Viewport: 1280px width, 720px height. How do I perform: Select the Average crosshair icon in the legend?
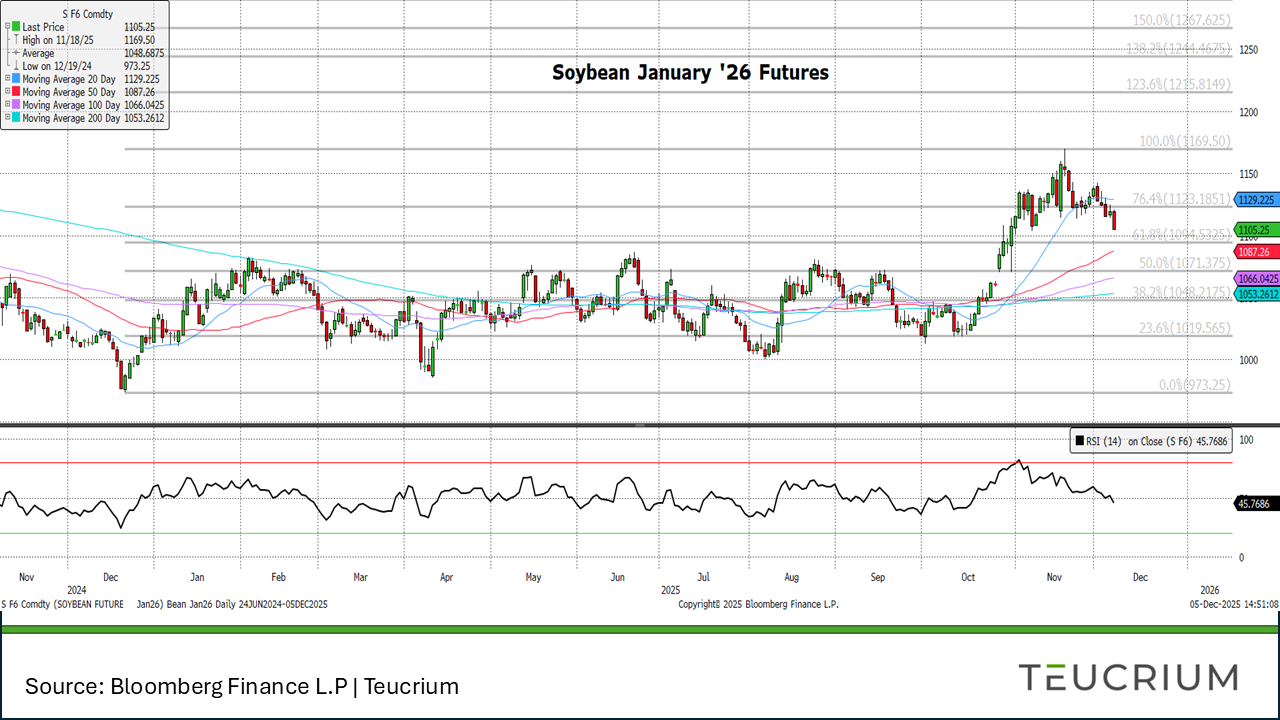(x=16, y=53)
